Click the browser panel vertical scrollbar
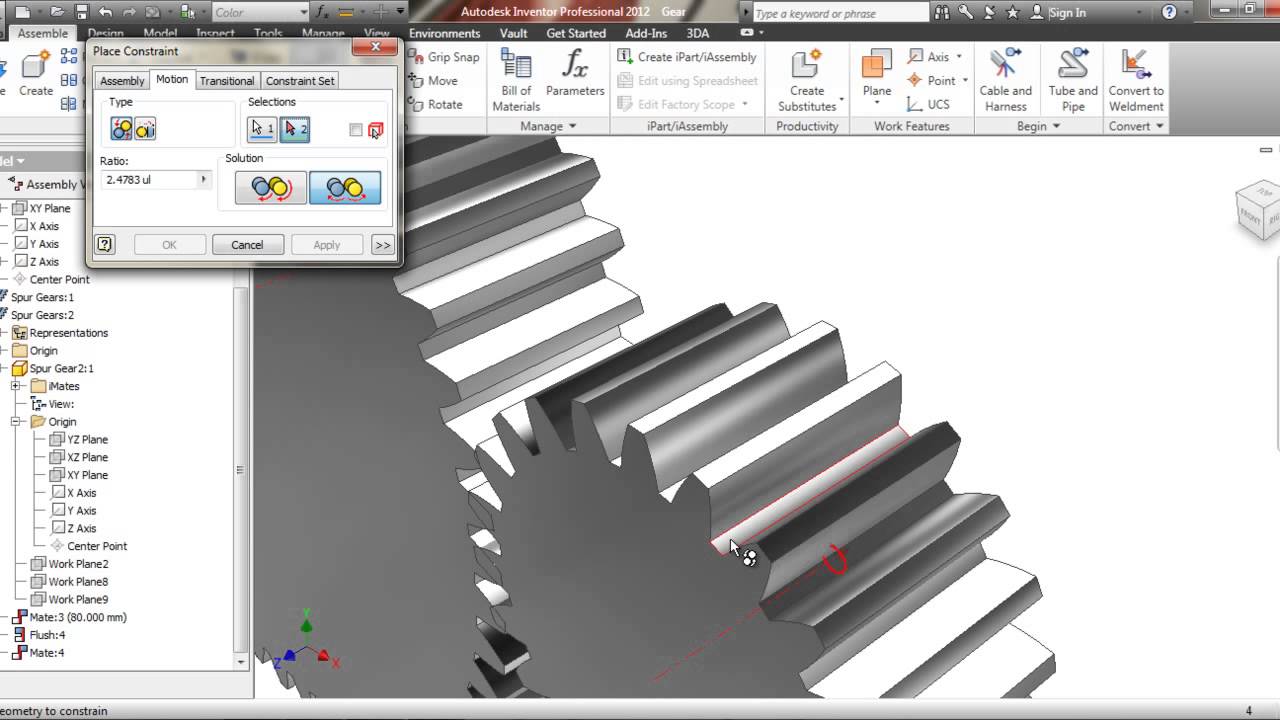The width and height of the screenshot is (1280, 720). coord(240,470)
